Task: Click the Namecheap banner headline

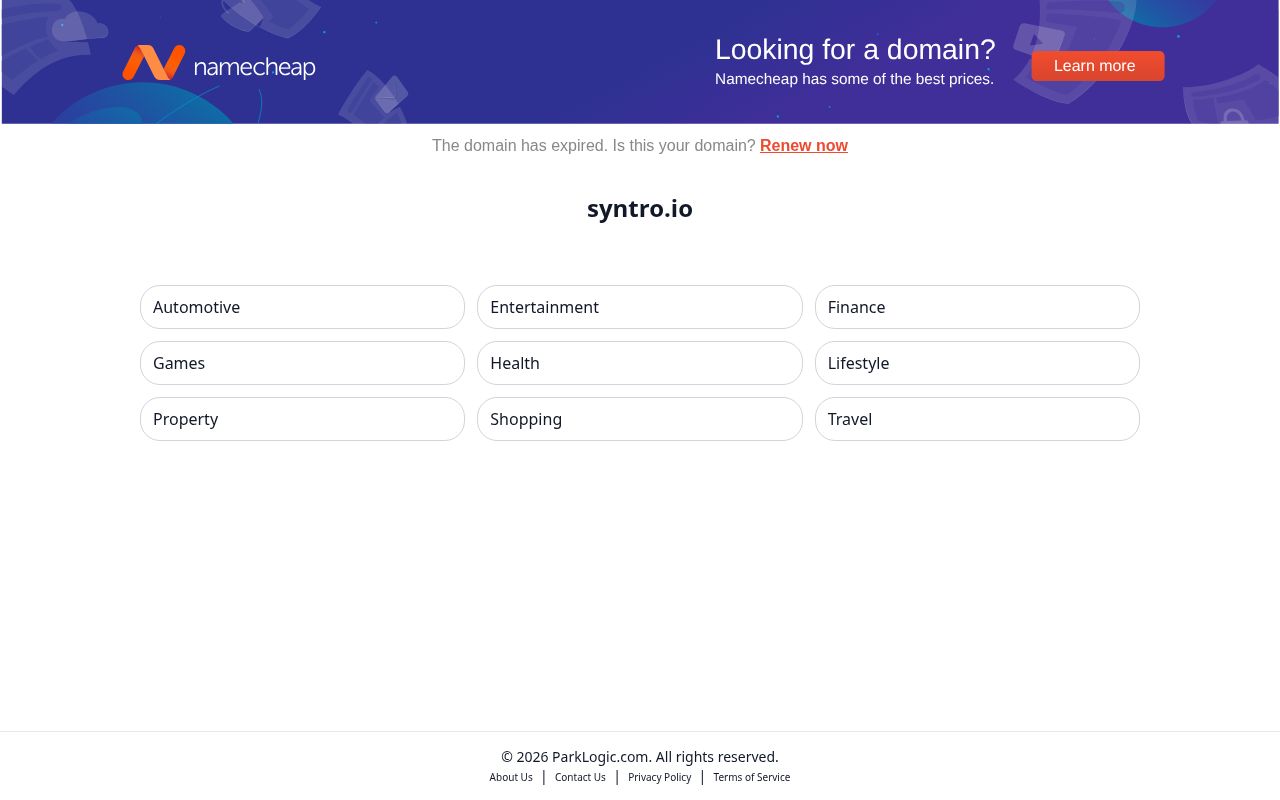Action: (855, 50)
